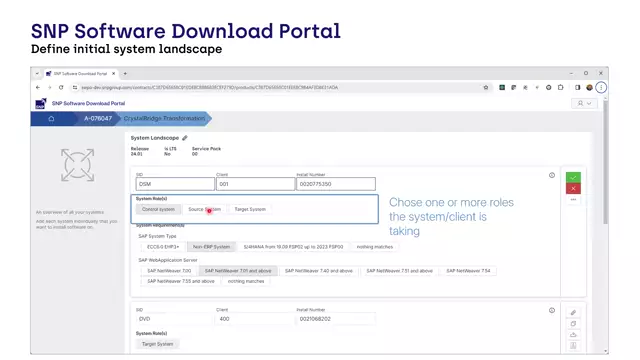
Task: Open the user account dropdown
Action: (584, 103)
